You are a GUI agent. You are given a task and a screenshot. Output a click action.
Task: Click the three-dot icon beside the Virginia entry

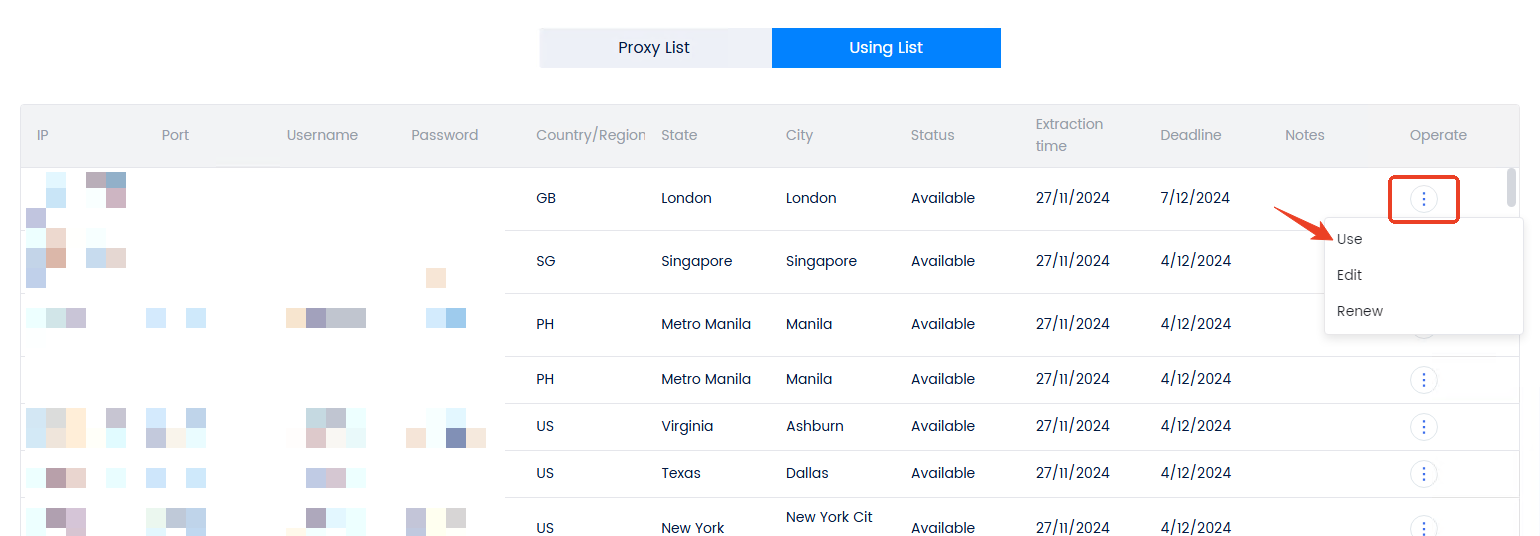(1423, 427)
